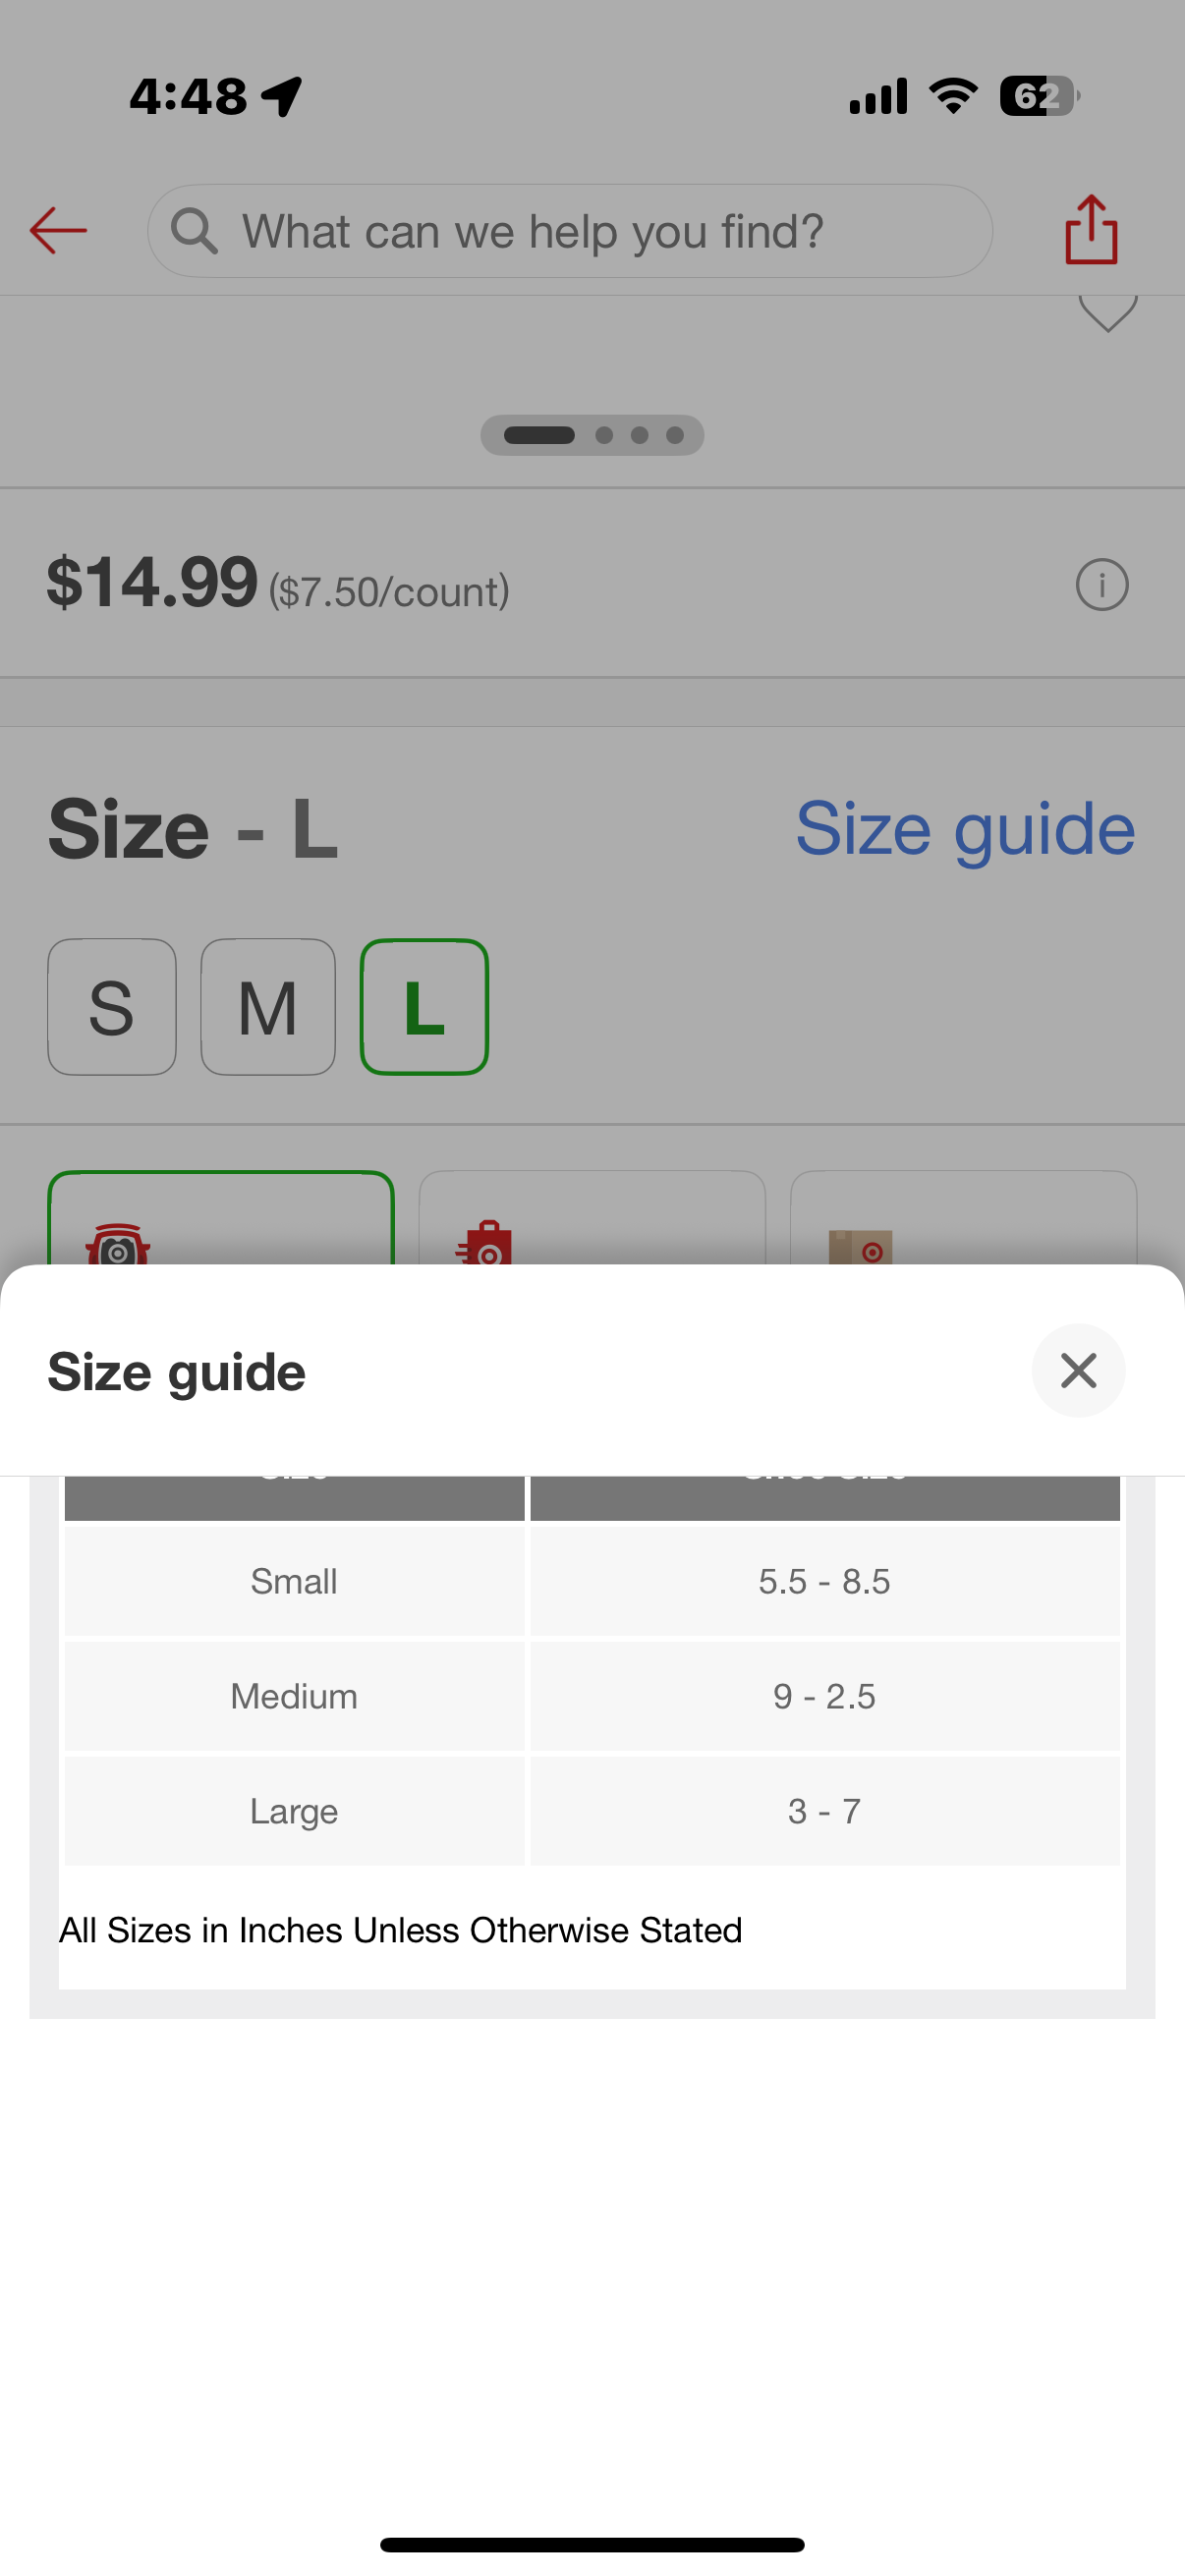Choose the shipping box icon
This screenshot has width=1185, height=2576.
(x=860, y=1246)
